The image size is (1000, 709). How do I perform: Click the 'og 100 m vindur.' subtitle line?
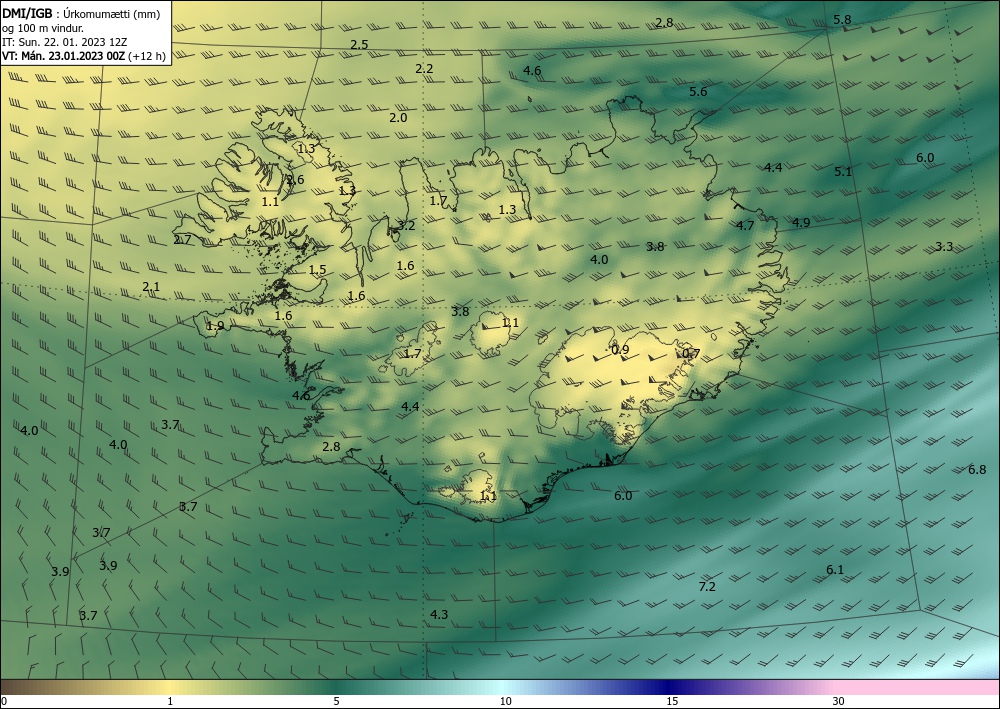click(43, 28)
